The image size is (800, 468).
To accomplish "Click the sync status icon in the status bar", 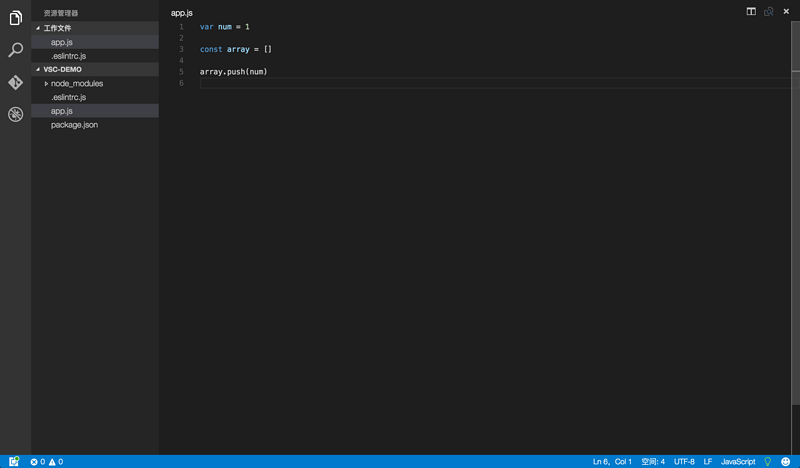I will 14,461.
